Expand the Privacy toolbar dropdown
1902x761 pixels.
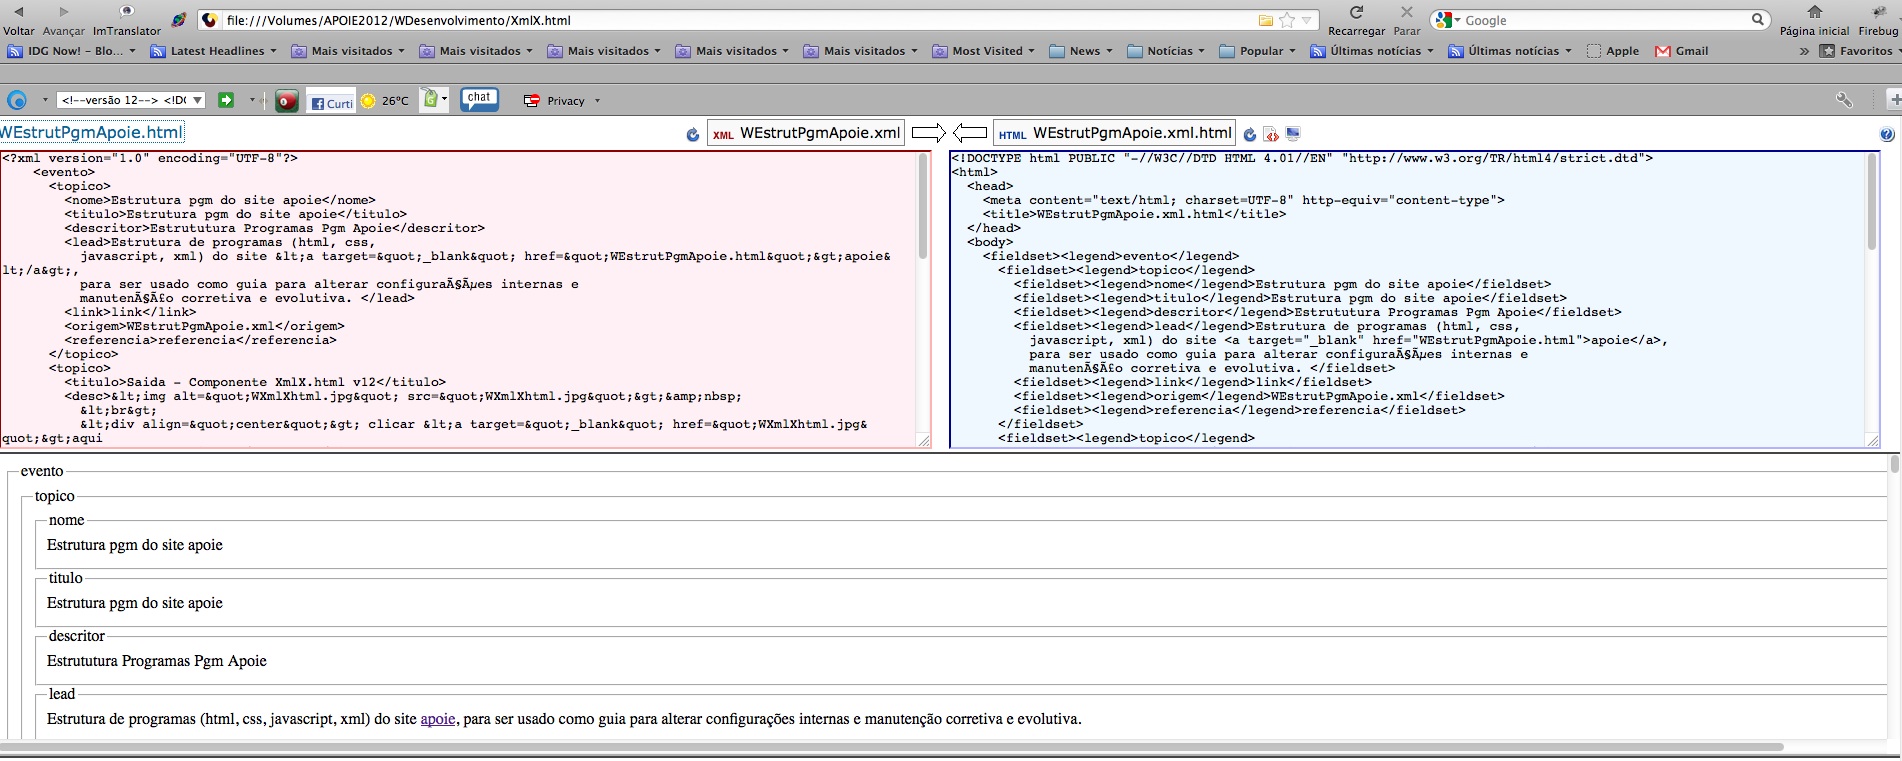(x=597, y=101)
